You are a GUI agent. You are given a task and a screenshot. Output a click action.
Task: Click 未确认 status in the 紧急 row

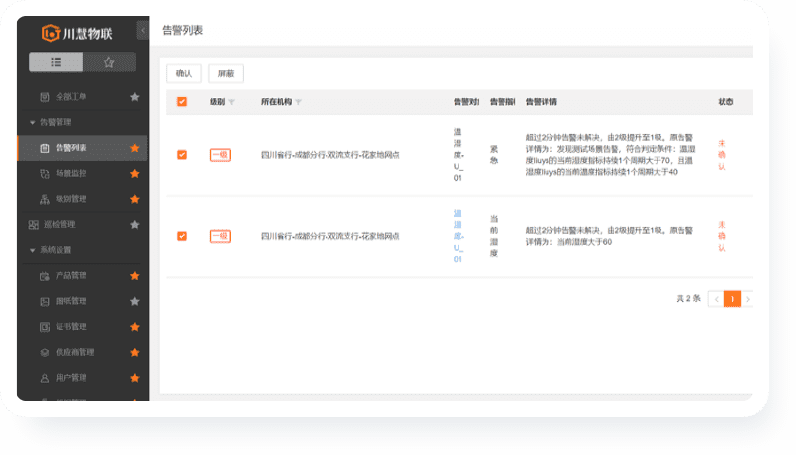coord(721,155)
